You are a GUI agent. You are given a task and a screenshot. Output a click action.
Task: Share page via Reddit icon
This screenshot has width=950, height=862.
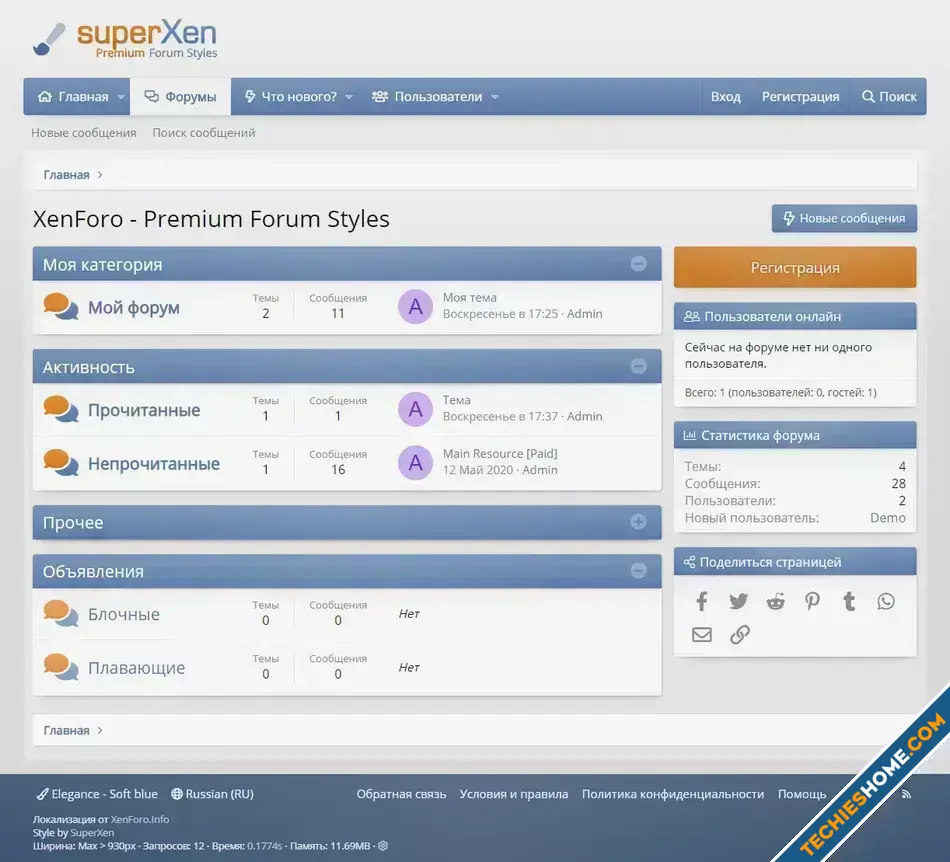[776, 602]
